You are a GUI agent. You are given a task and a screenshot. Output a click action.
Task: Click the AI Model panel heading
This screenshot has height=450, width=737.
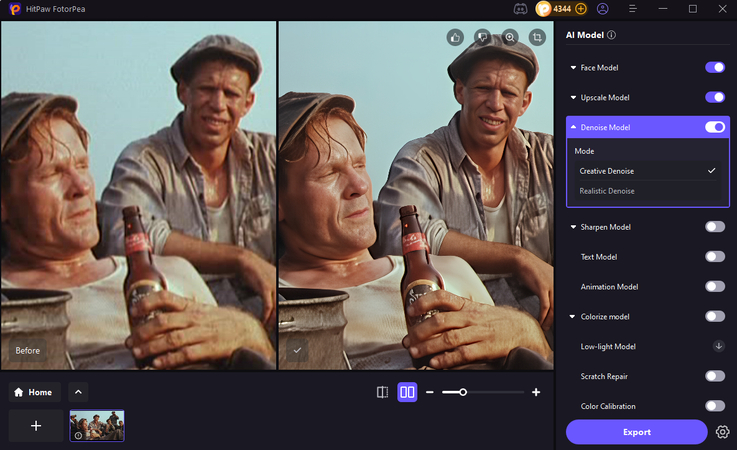(585, 35)
